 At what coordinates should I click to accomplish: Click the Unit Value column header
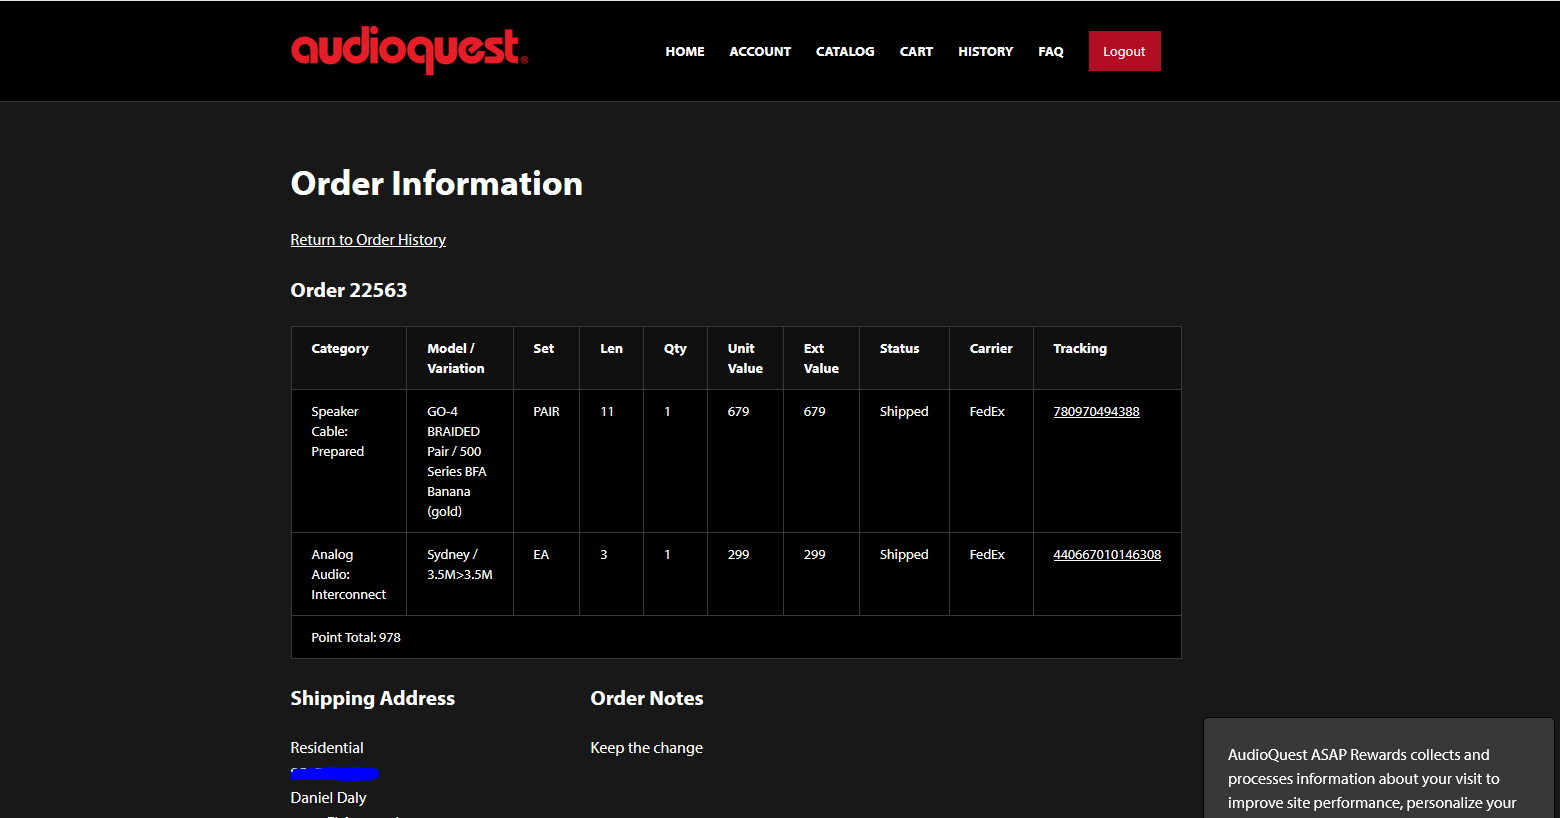tap(745, 358)
